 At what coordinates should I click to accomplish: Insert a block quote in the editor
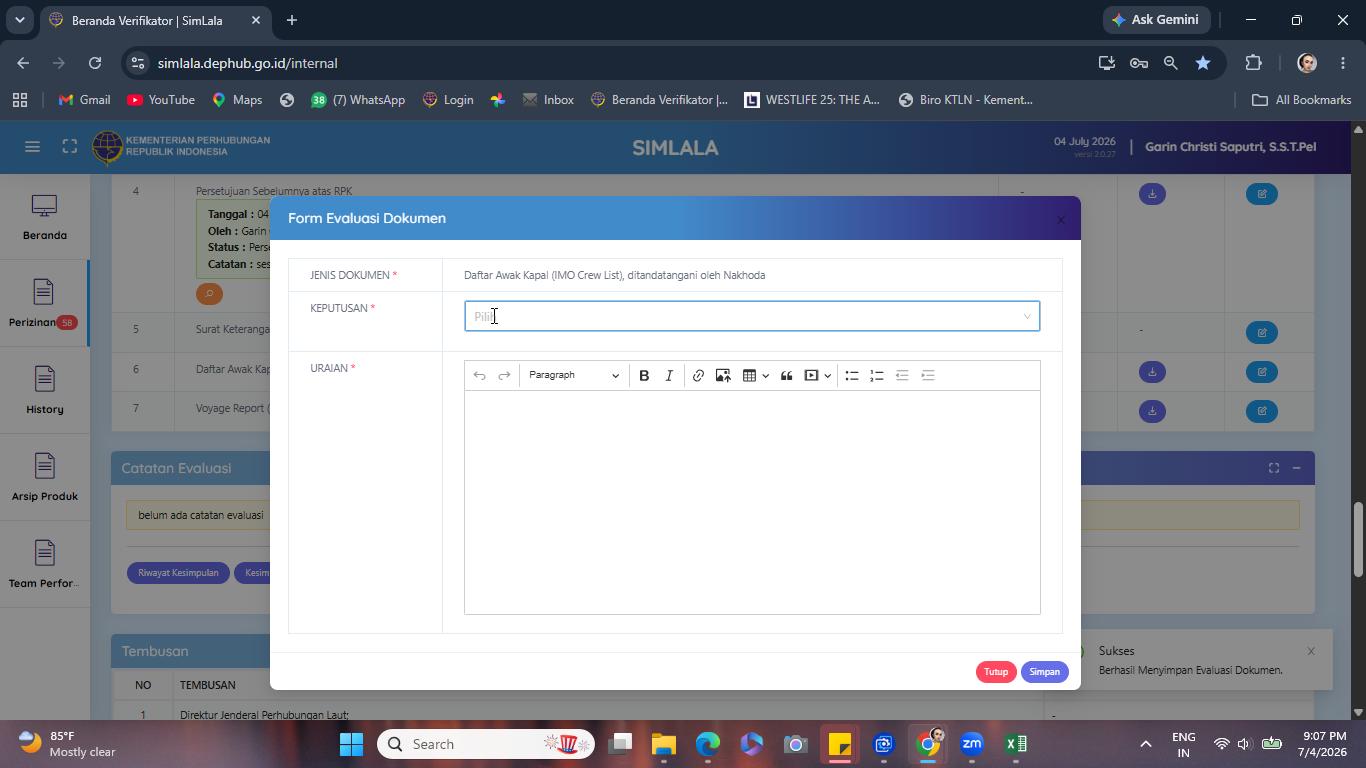pyautogui.click(x=787, y=376)
